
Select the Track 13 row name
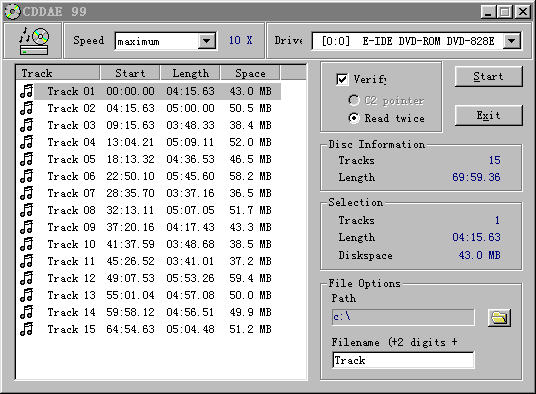click(71, 295)
